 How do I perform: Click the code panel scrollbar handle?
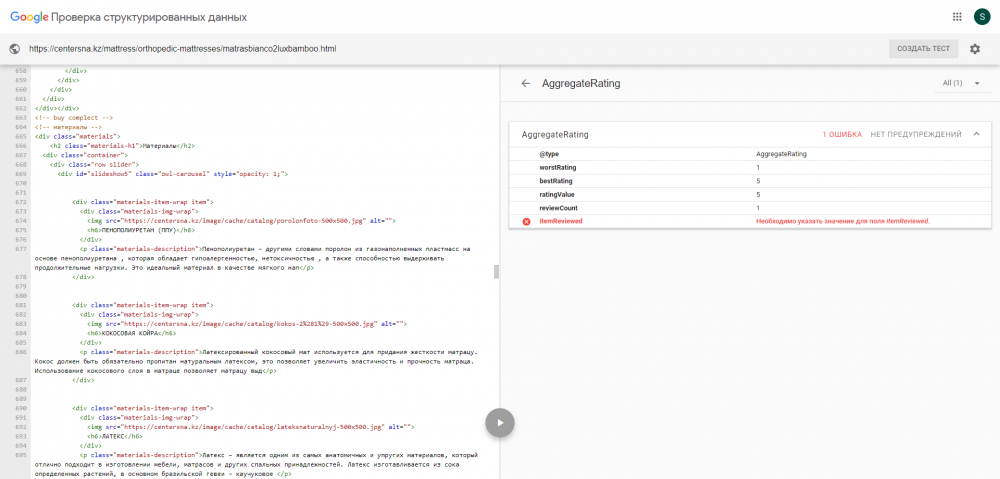click(x=496, y=272)
